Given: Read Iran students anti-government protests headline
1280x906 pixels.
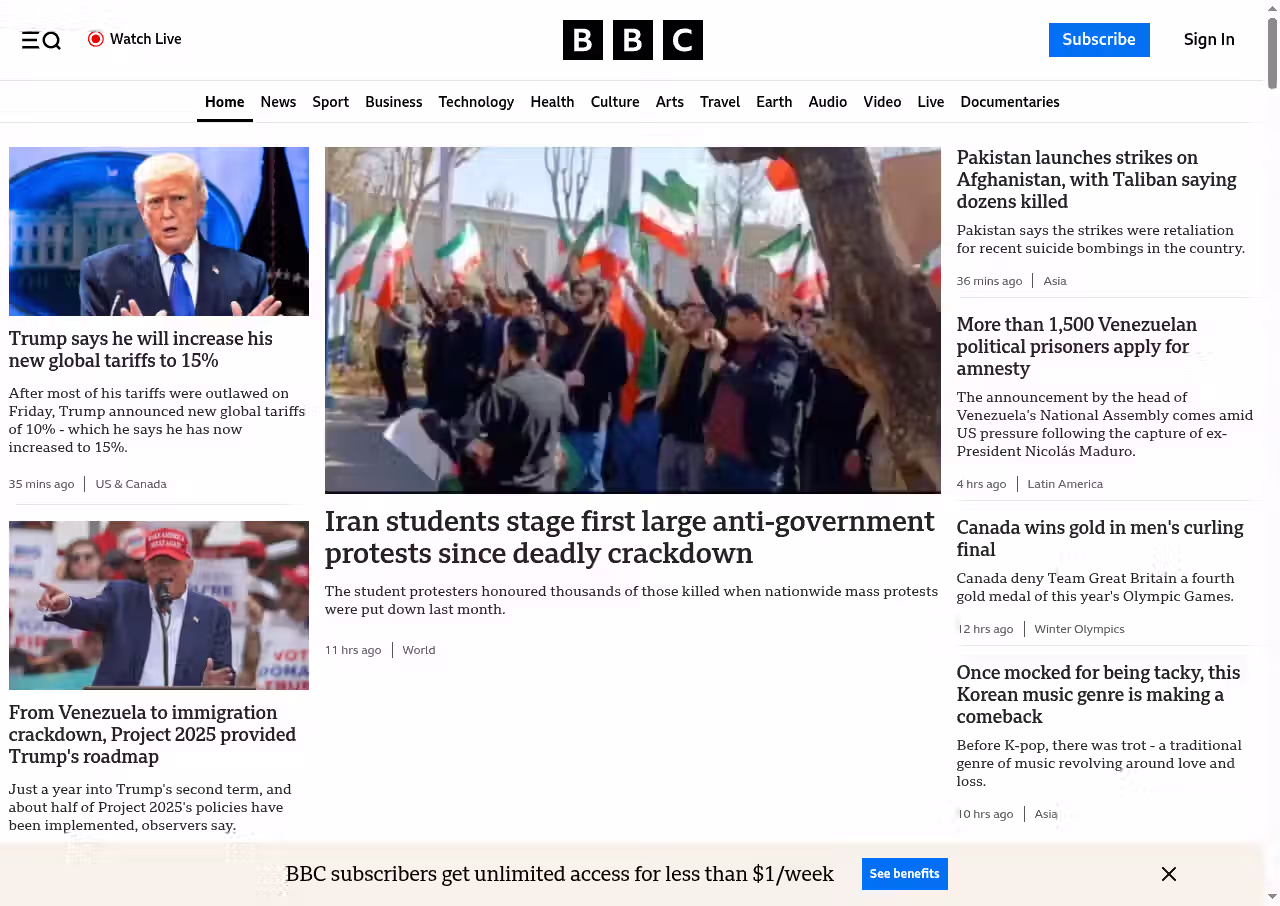Looking at the screenshot, I should pyautogui.click(x=629, y=537).
